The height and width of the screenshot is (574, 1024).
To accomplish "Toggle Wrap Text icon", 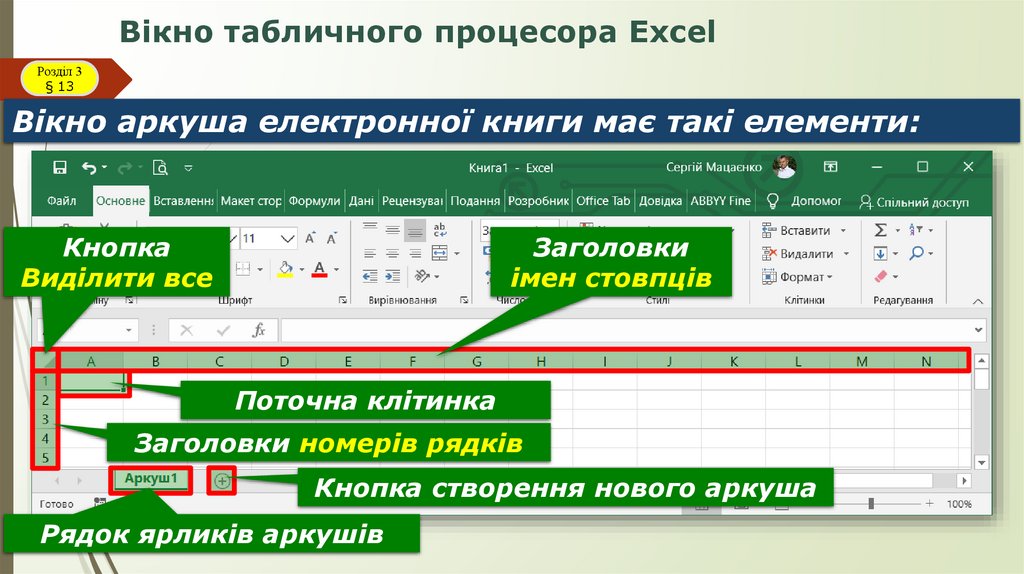I will [x=440, y=229].
